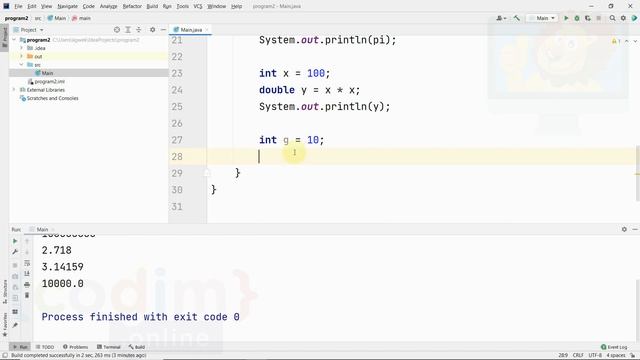Click the warning indicator in editor corner
This screenshot has height=360, width=640.
pos(616,41)
